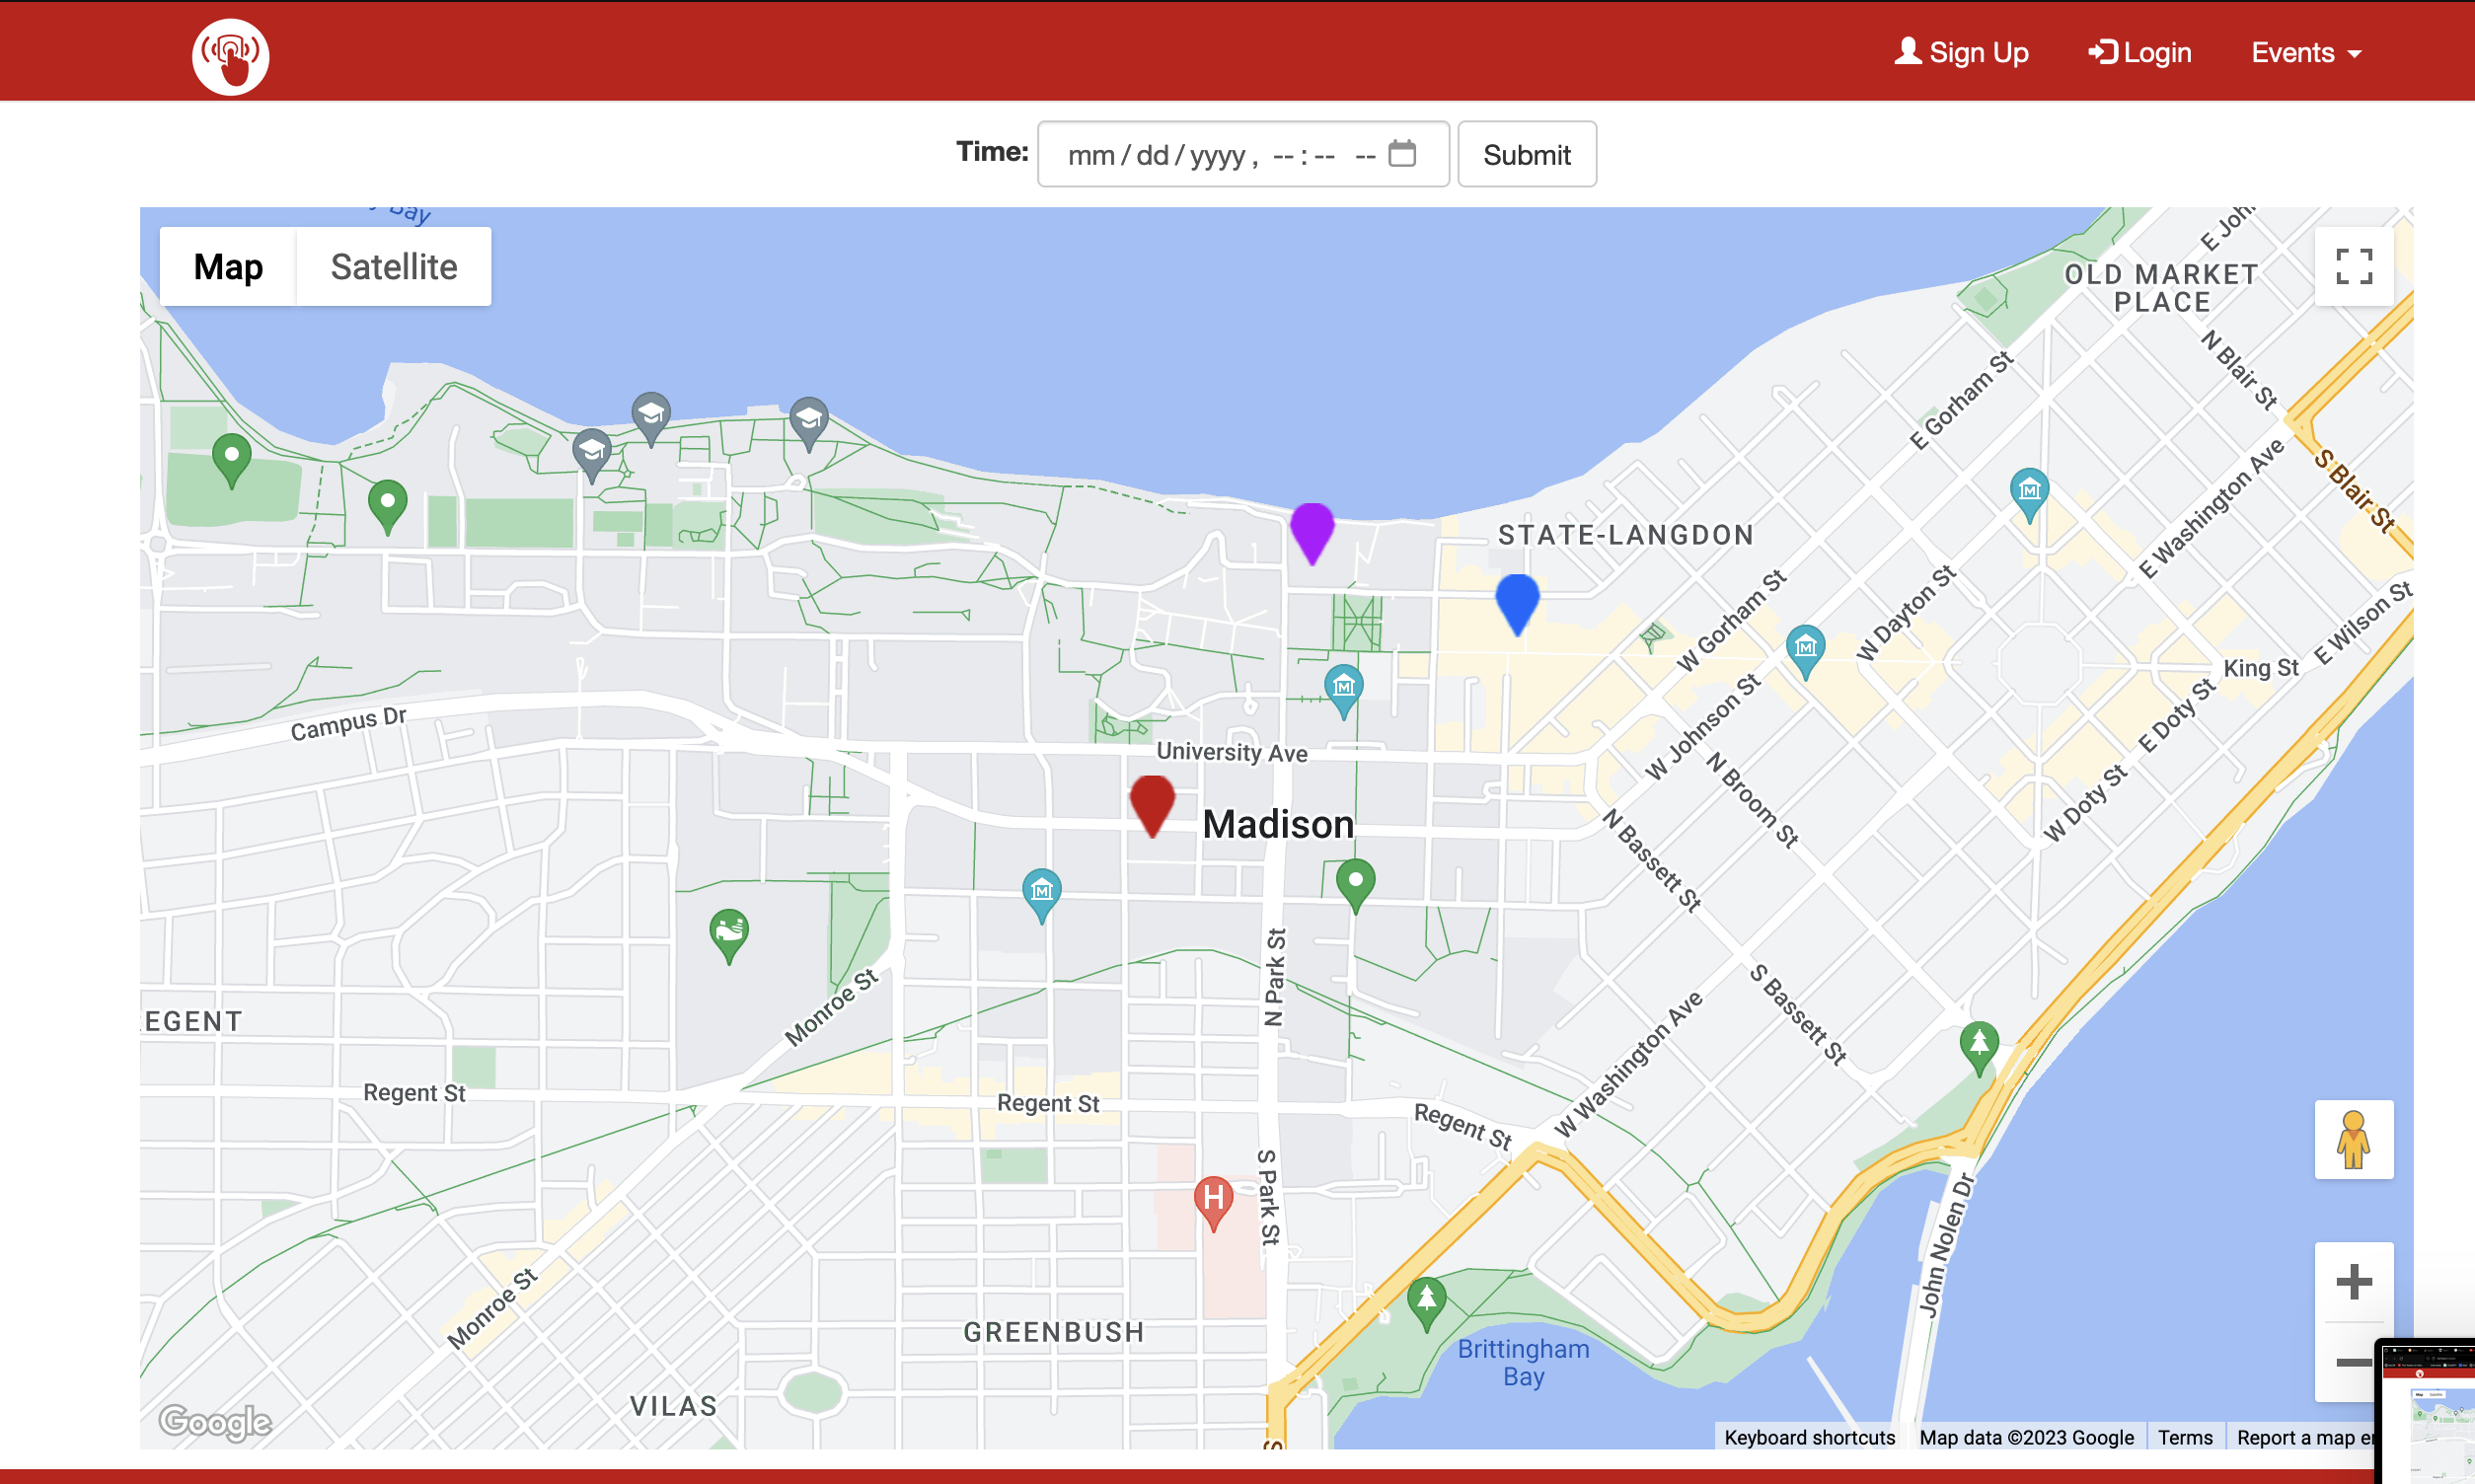
Task: Click the red map marker near Madison
Action: coord(1151,802)
